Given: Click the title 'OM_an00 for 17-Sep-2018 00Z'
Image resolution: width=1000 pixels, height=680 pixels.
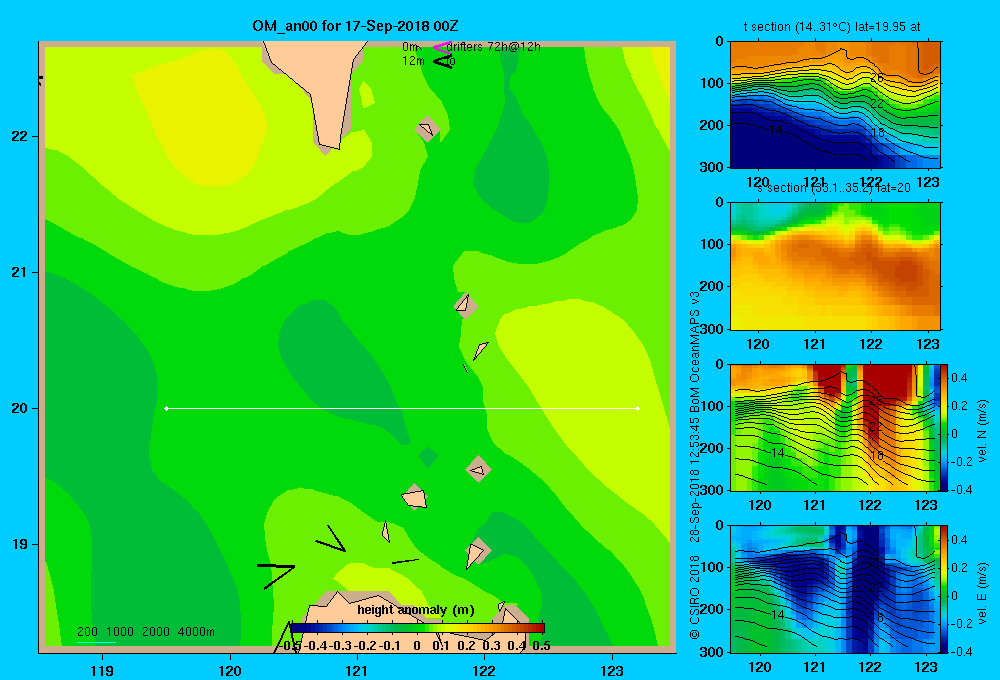Looking at the screenshot, I should click(x=355, y=26).
